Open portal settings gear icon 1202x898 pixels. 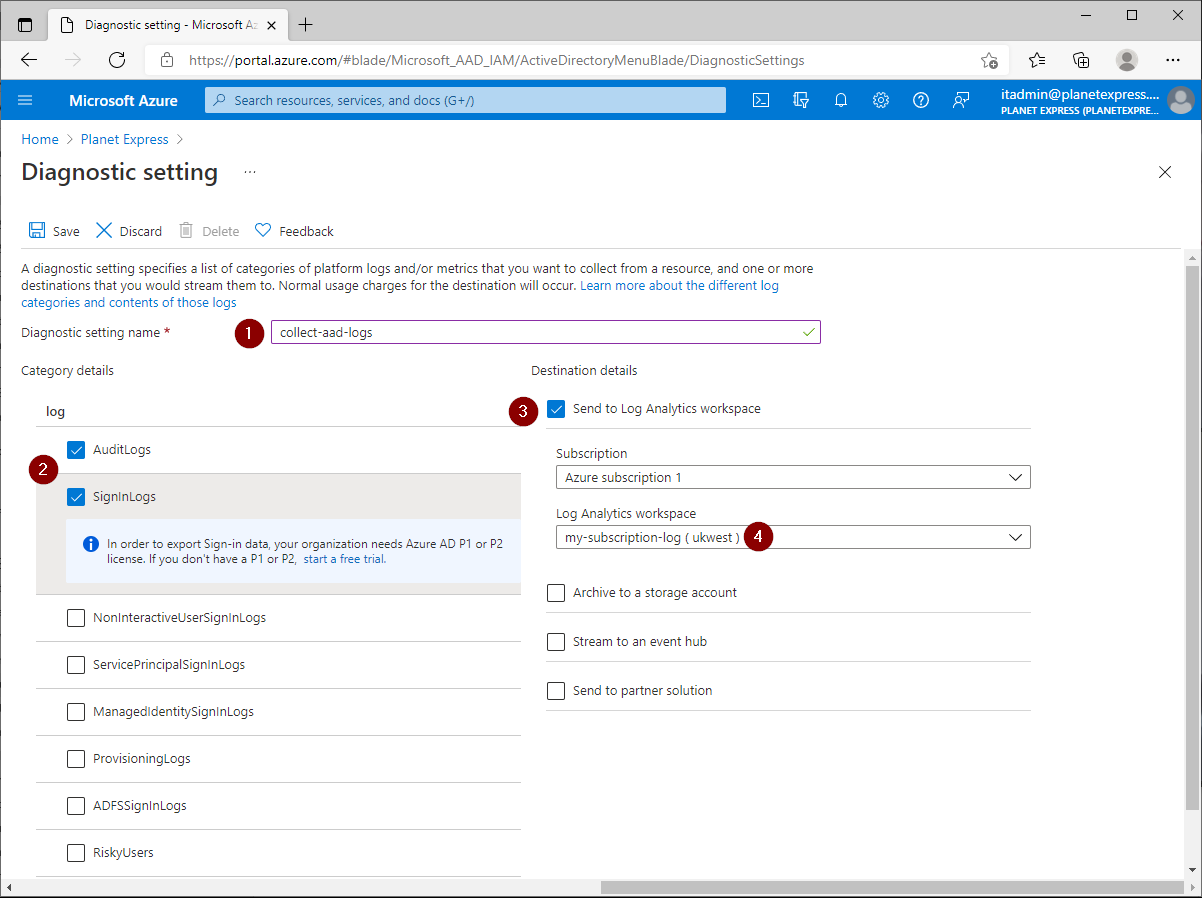881,100
